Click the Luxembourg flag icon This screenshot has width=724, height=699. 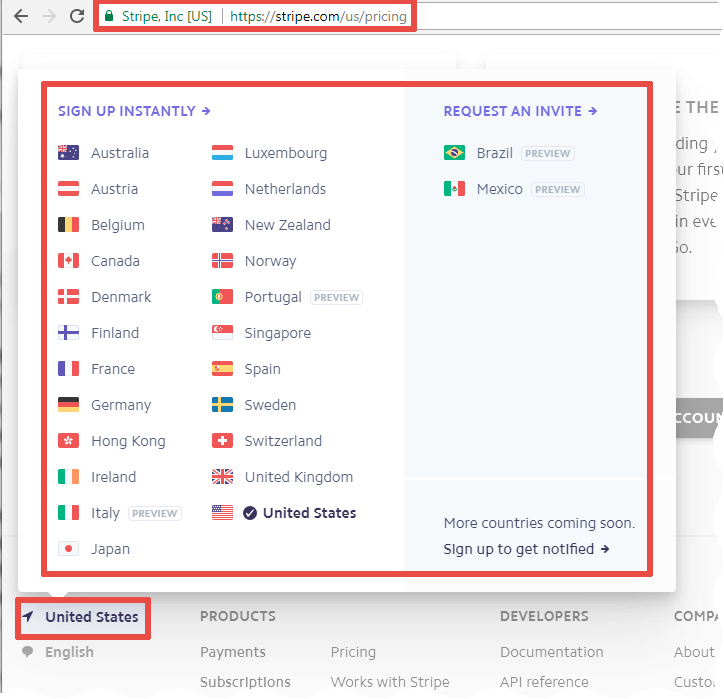(222, 152)
